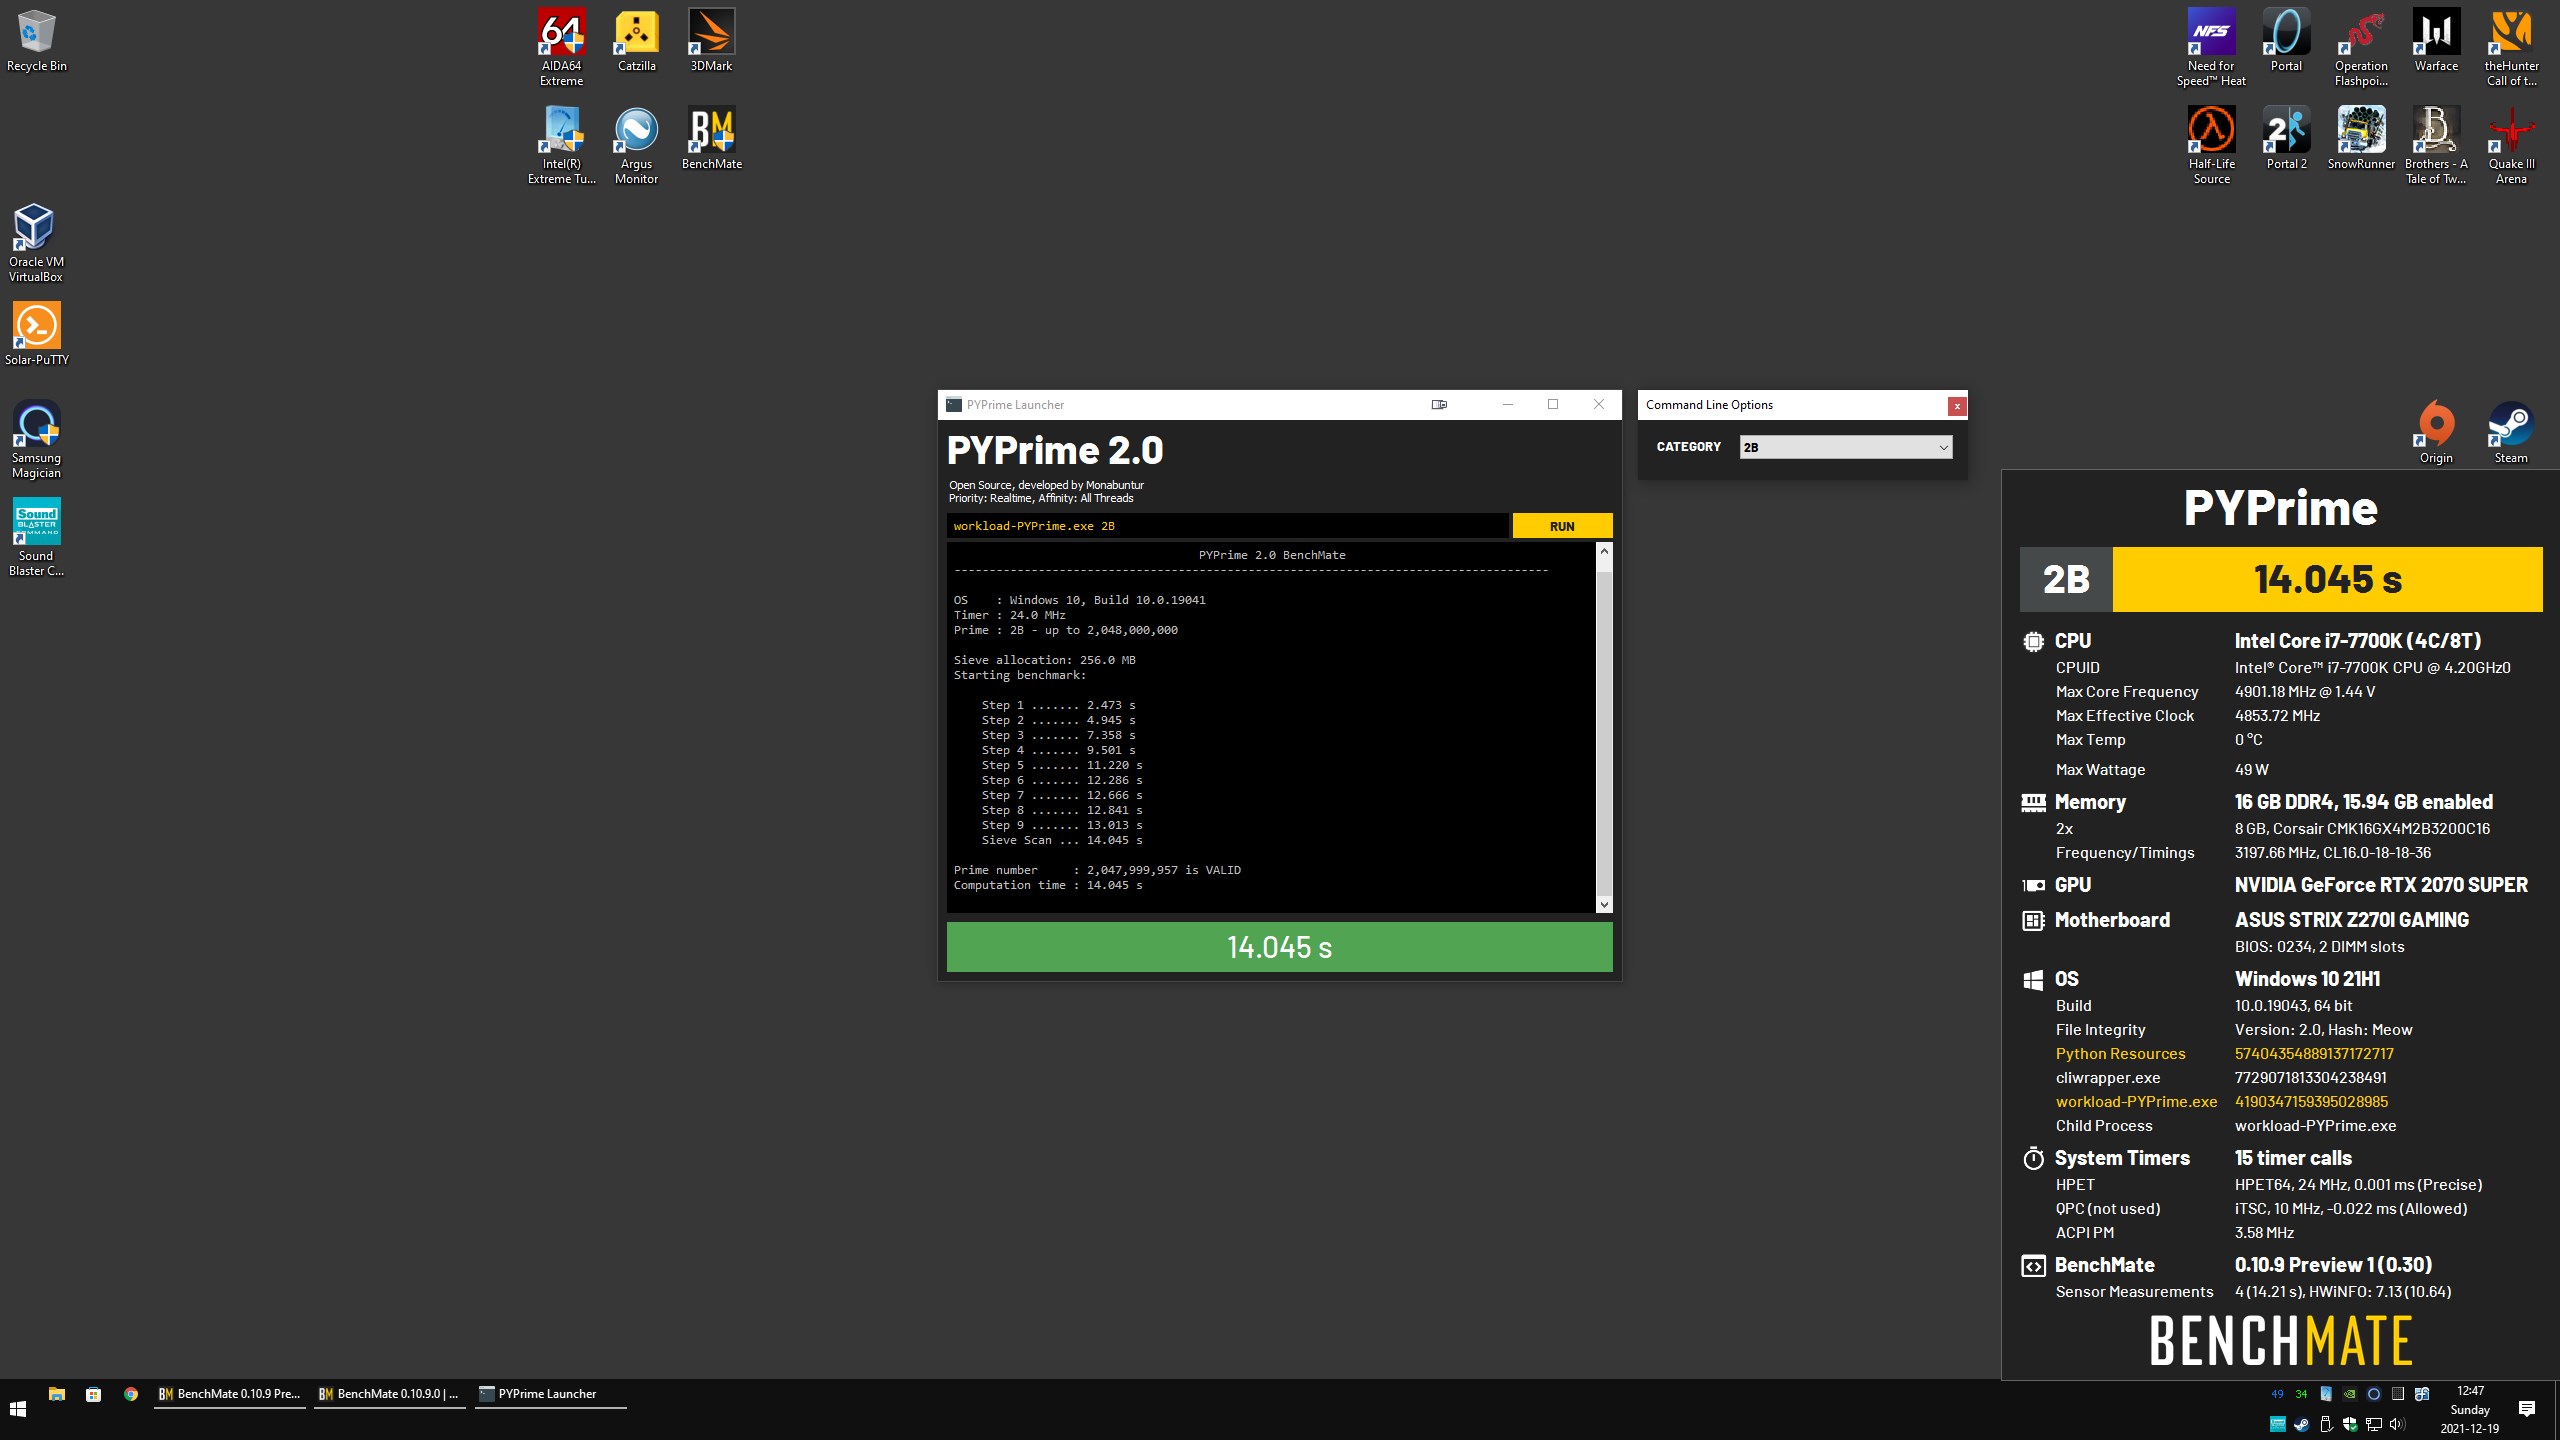The height and width of the screenshot is (1440, 2560).
Task: Select the Quake III Arena desktop icon
Action: 2511,145
